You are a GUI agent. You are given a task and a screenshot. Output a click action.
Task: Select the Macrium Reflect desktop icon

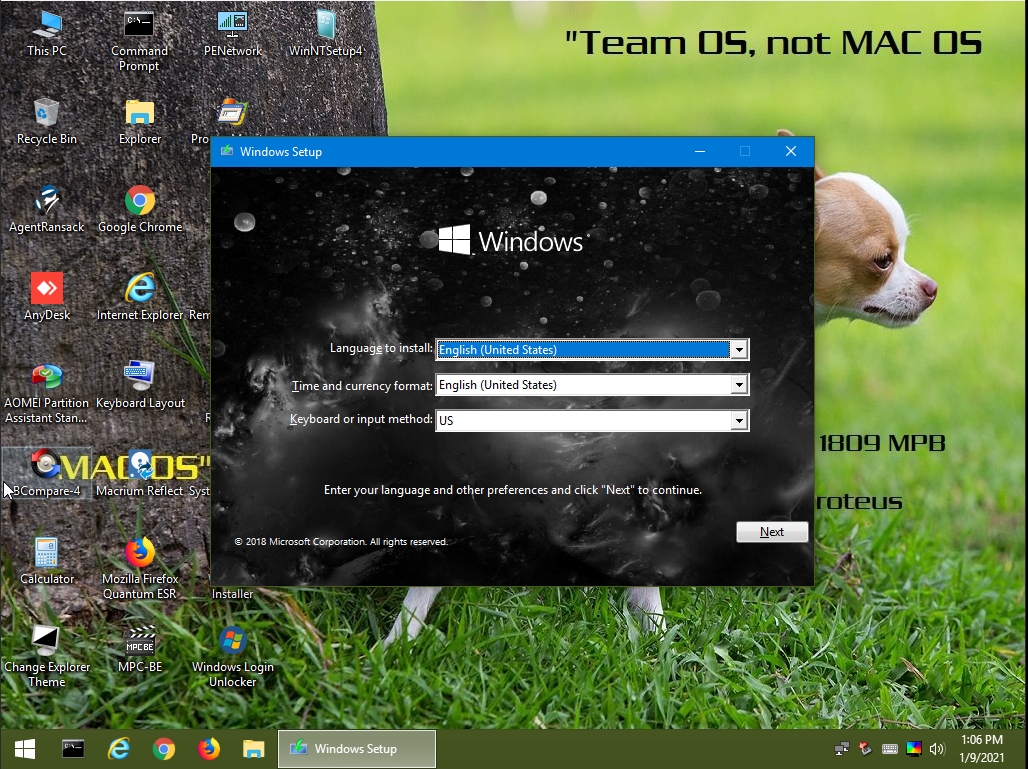pos(140,473)
